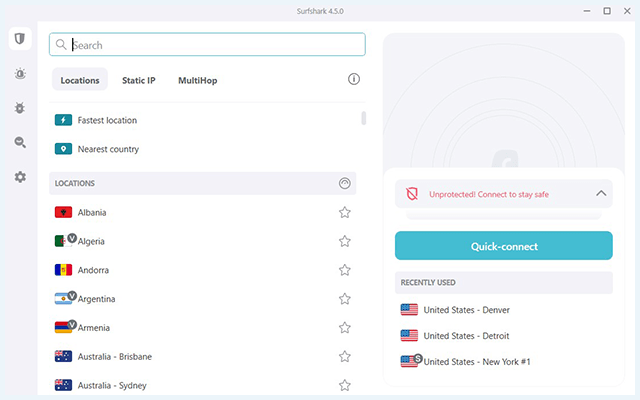This screenshot has height=400, width=640.
Task: Select the Argentina location row
Action: pyautogui.click(x=202, y=299)
